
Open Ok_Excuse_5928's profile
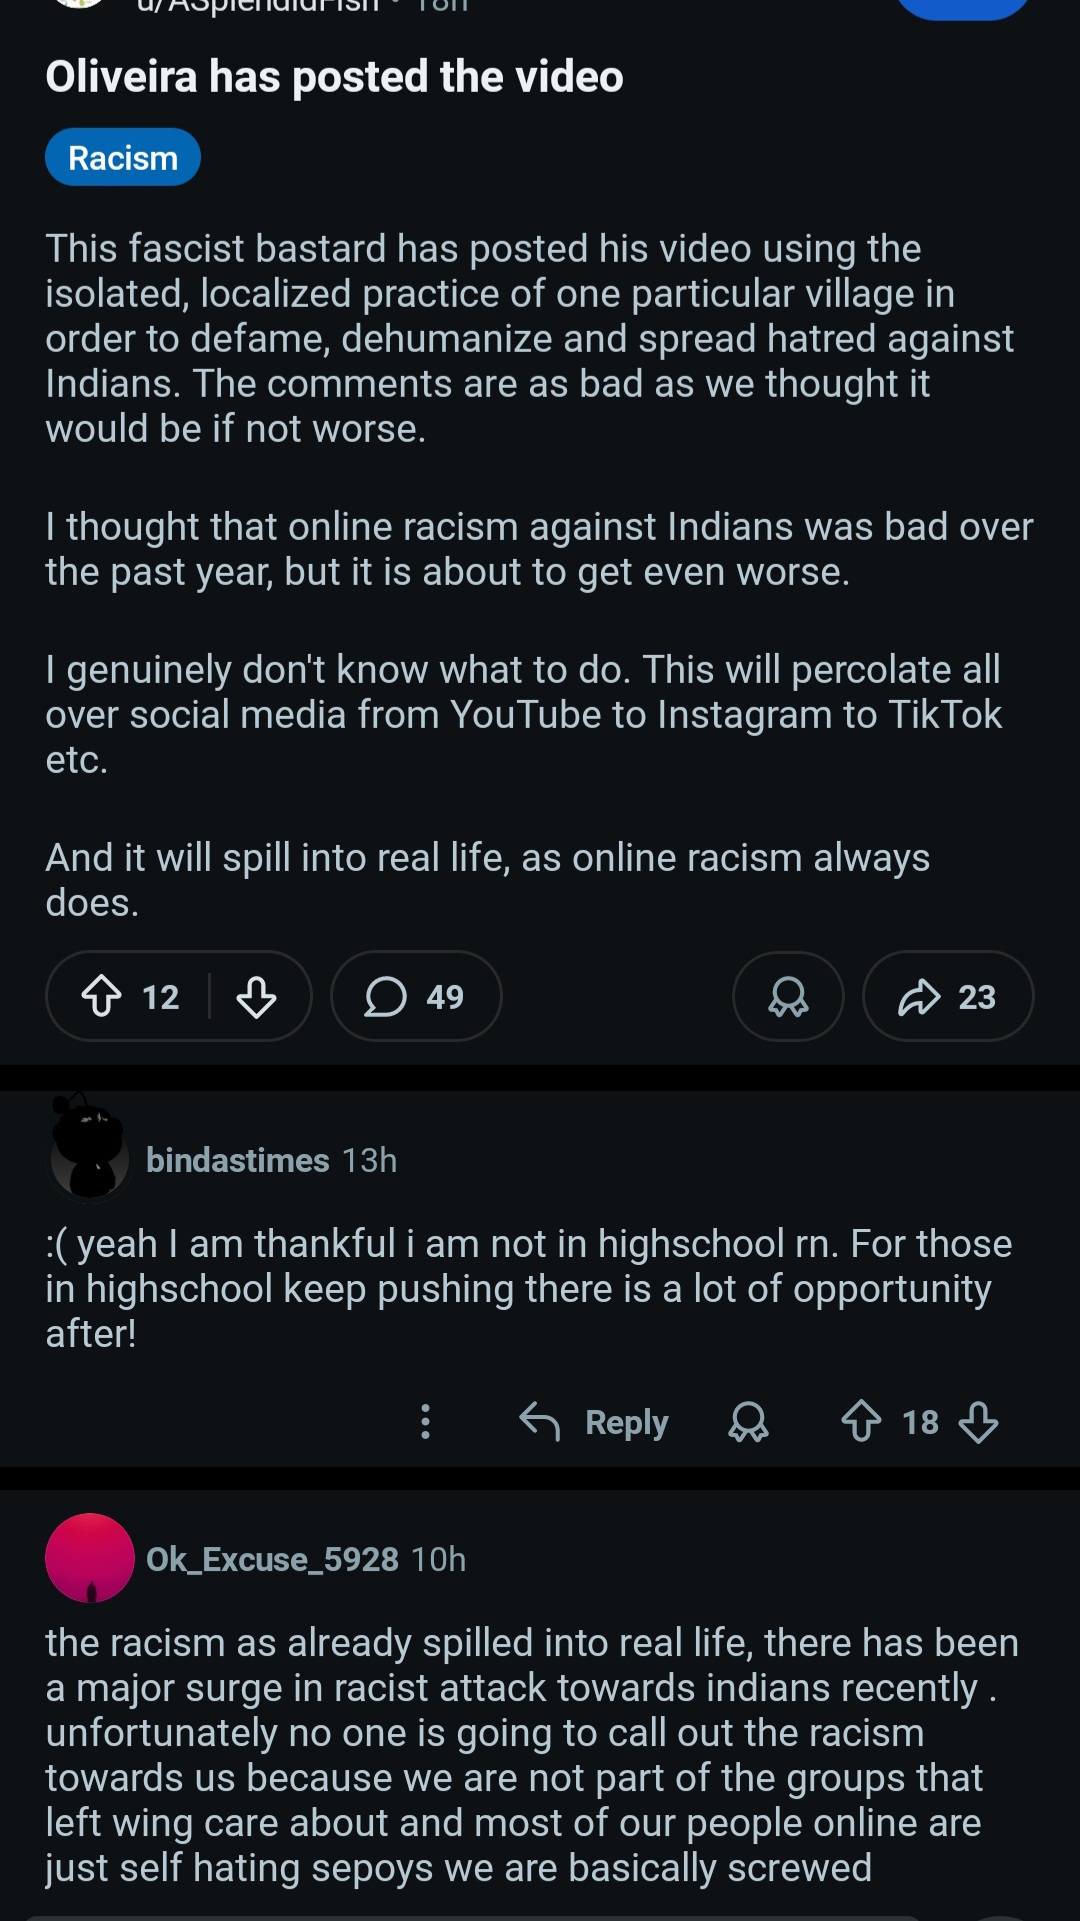coord(270,1559)
